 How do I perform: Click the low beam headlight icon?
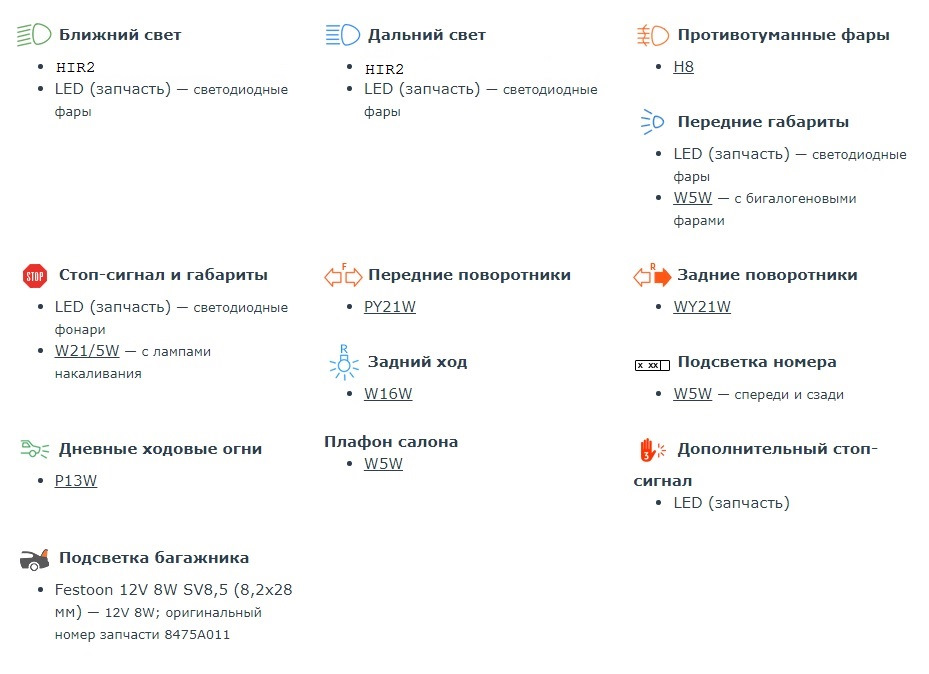(x=34, y=36)
